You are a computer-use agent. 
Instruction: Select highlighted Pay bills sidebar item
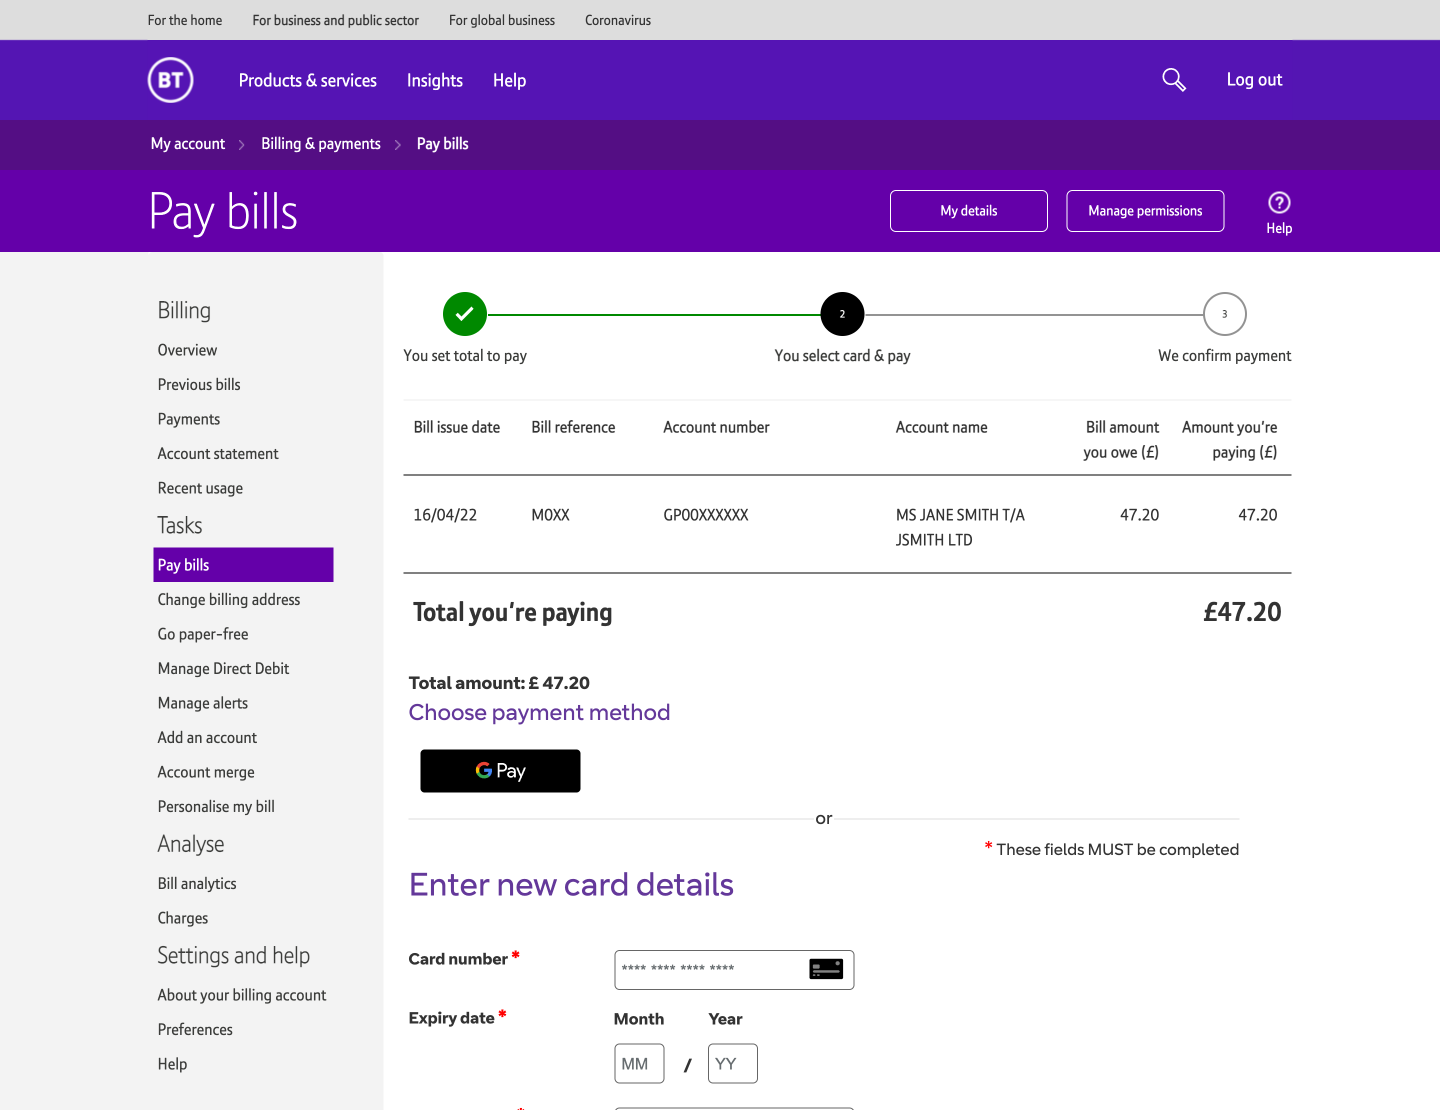point(243,565)
